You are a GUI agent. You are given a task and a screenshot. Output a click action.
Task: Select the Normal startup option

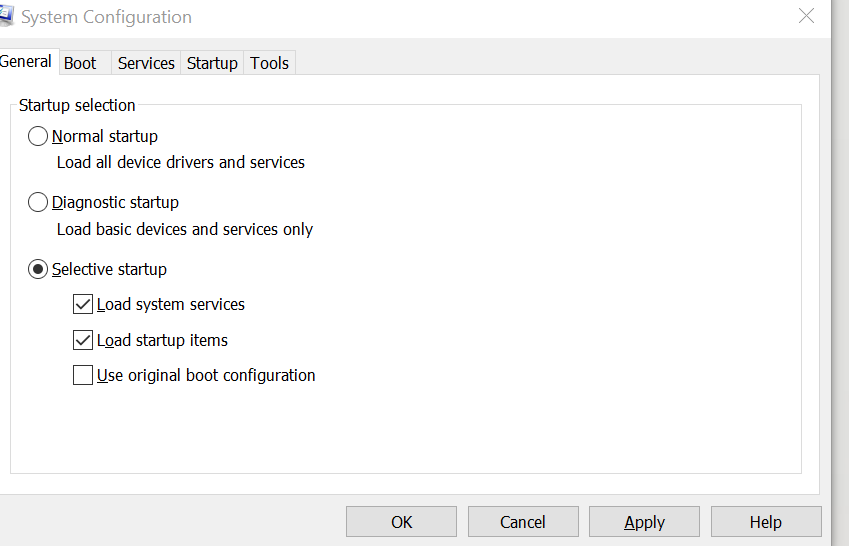coord(38,136)
